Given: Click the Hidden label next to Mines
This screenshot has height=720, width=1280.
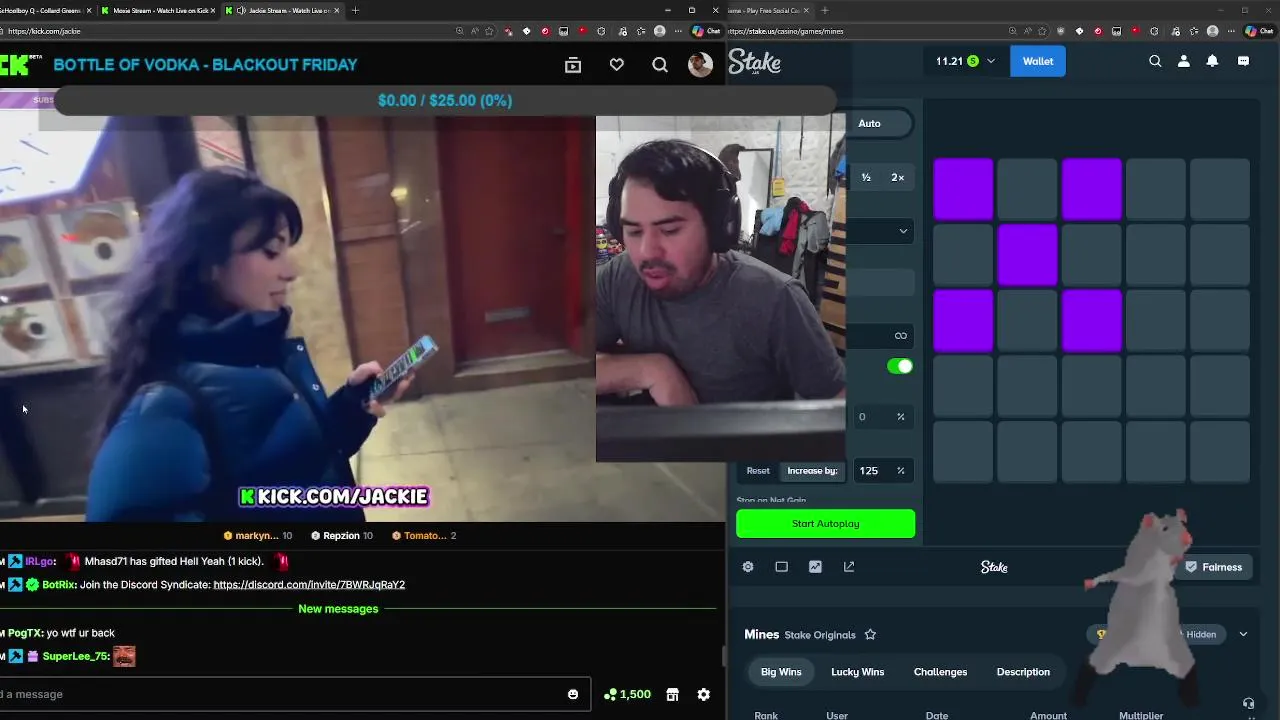Looking at the screenshot, I should point(1201,634).
